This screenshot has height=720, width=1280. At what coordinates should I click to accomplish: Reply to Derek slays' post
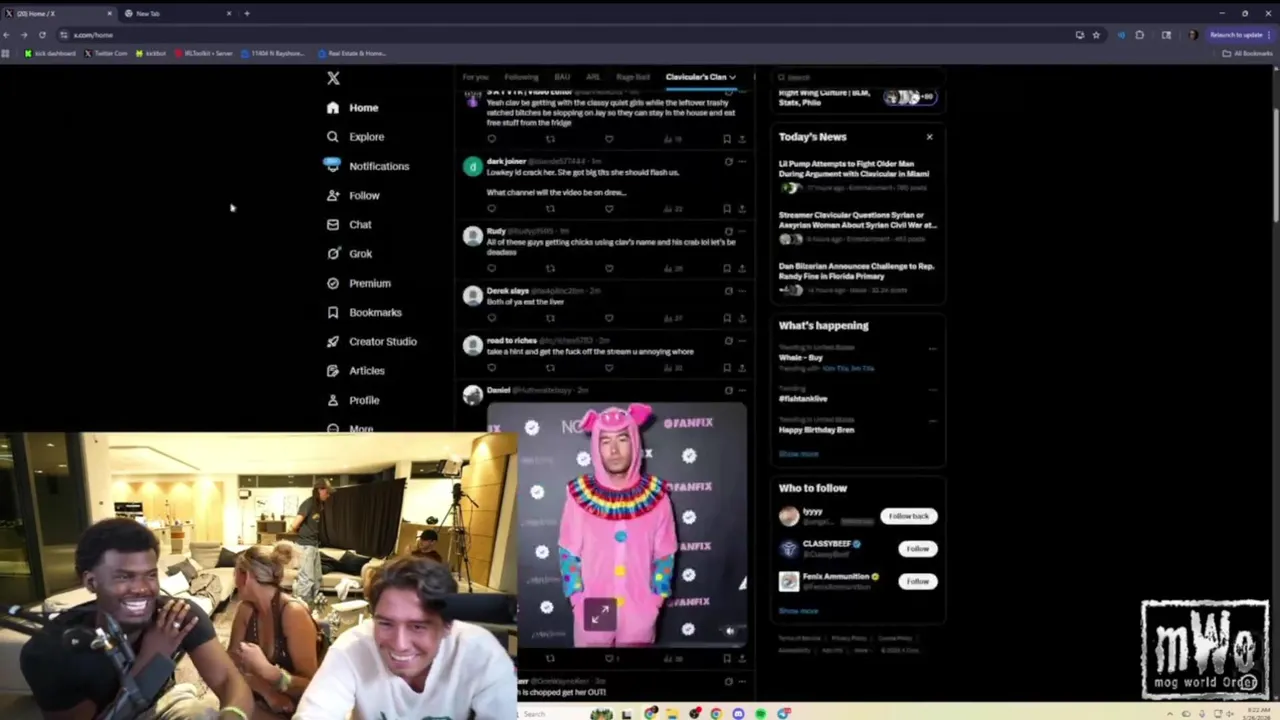[x=491, y=318]
